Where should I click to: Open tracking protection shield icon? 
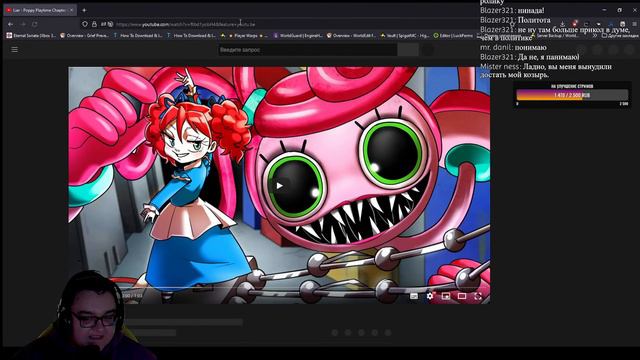85,24
